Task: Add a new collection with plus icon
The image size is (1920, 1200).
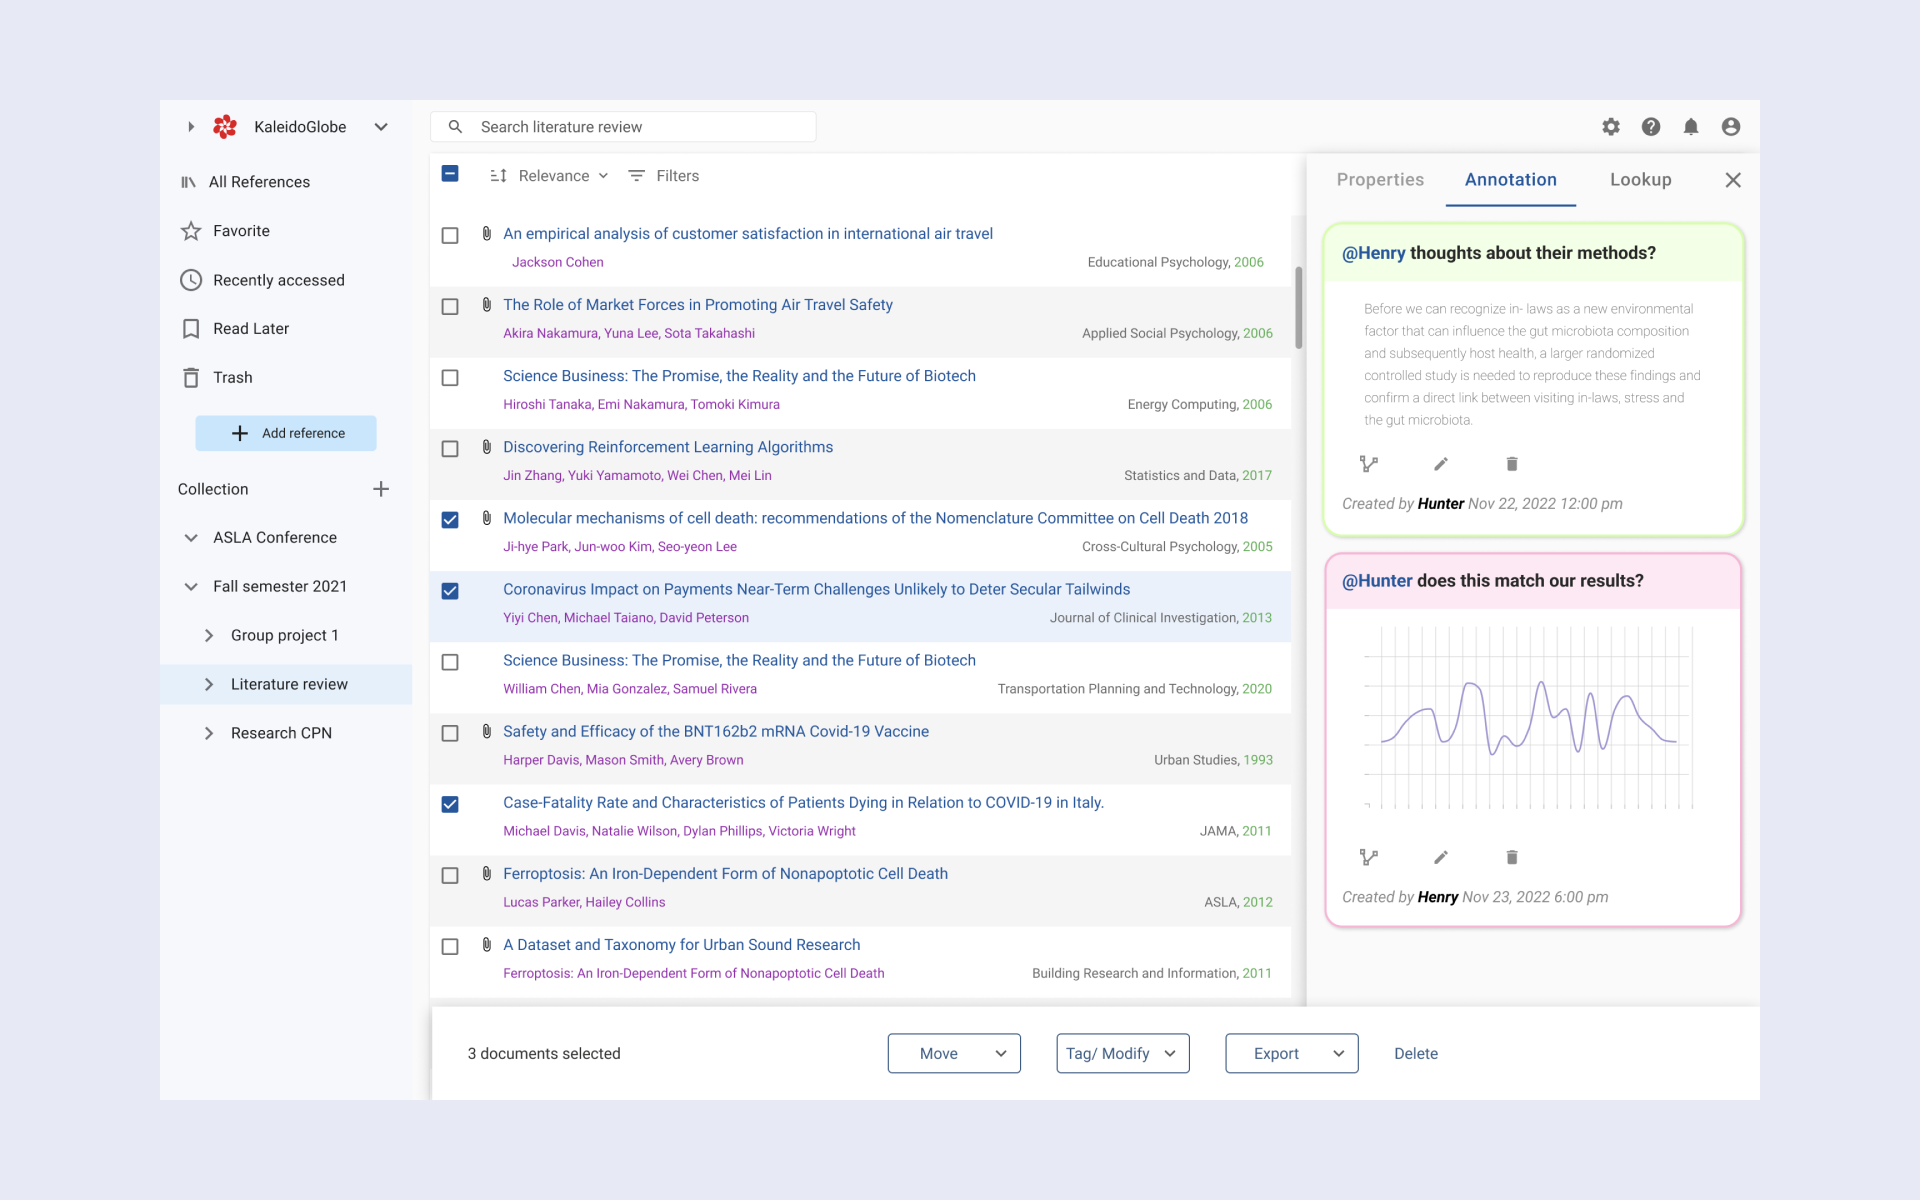Action: click(x=381, y=489)
